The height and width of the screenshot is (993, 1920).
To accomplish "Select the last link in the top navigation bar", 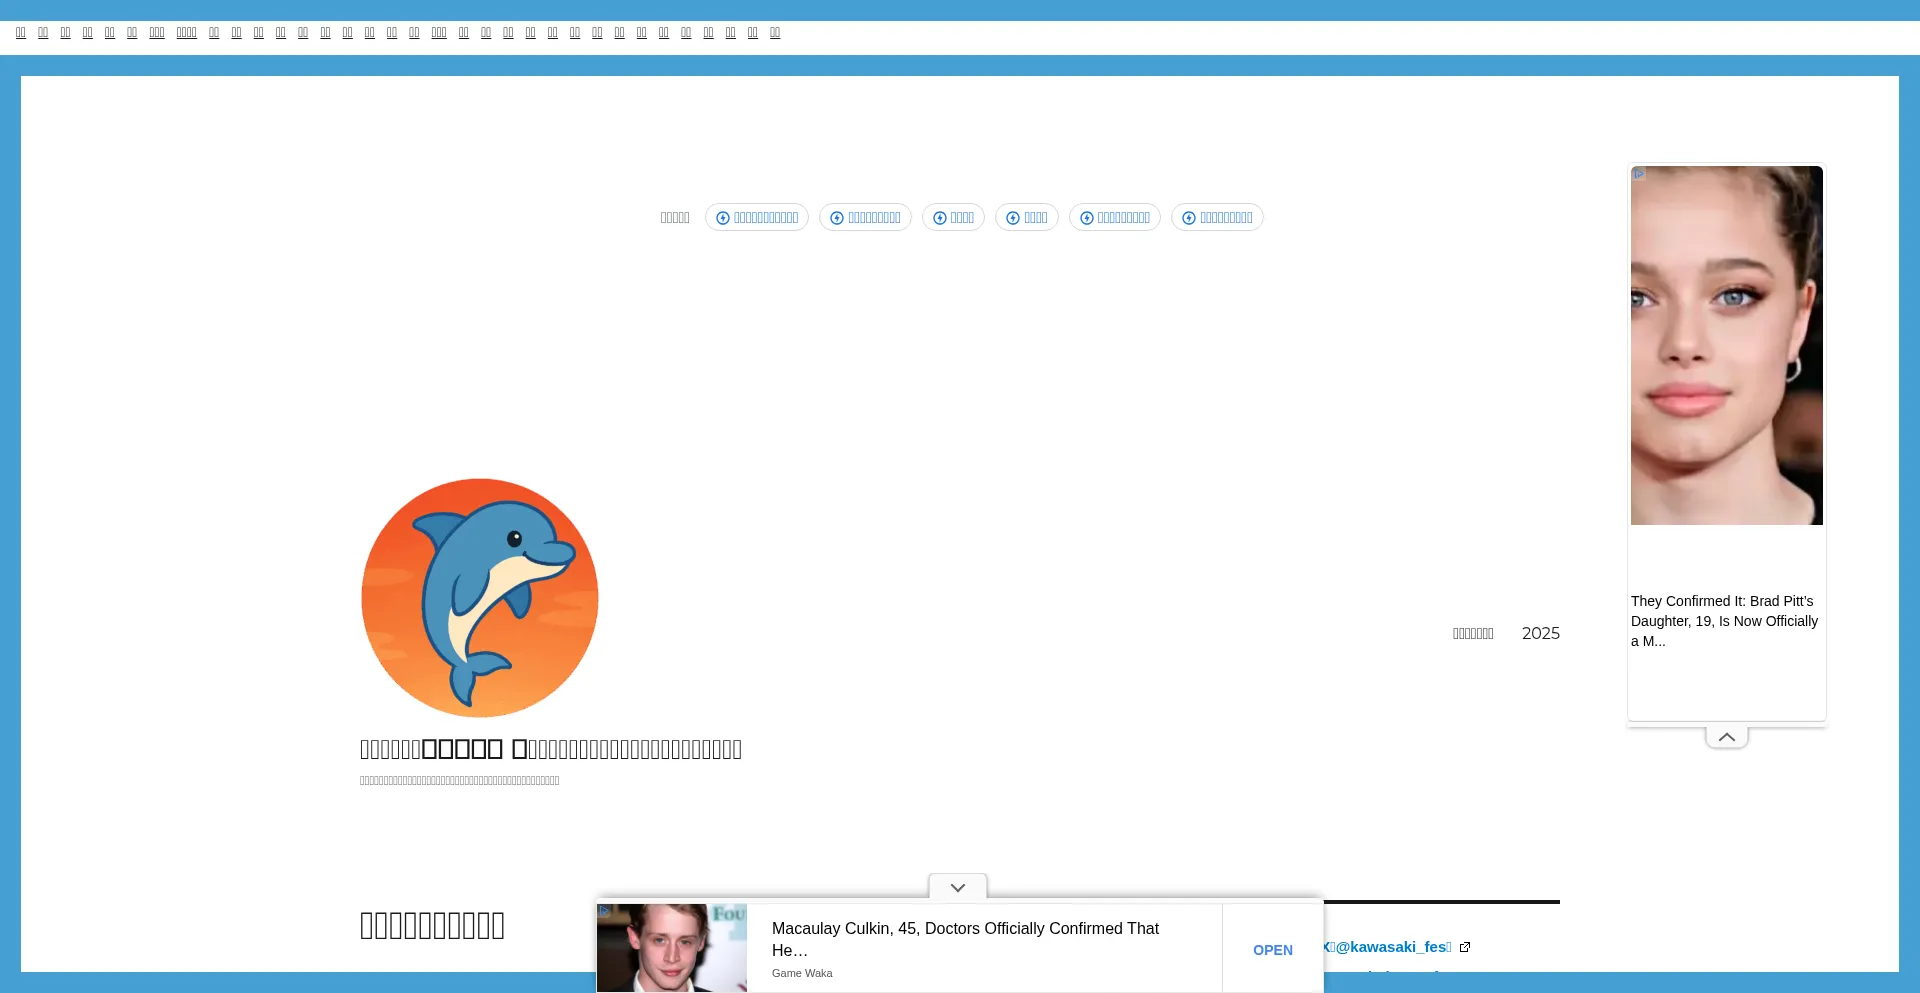I will click(x=775, y=33).
